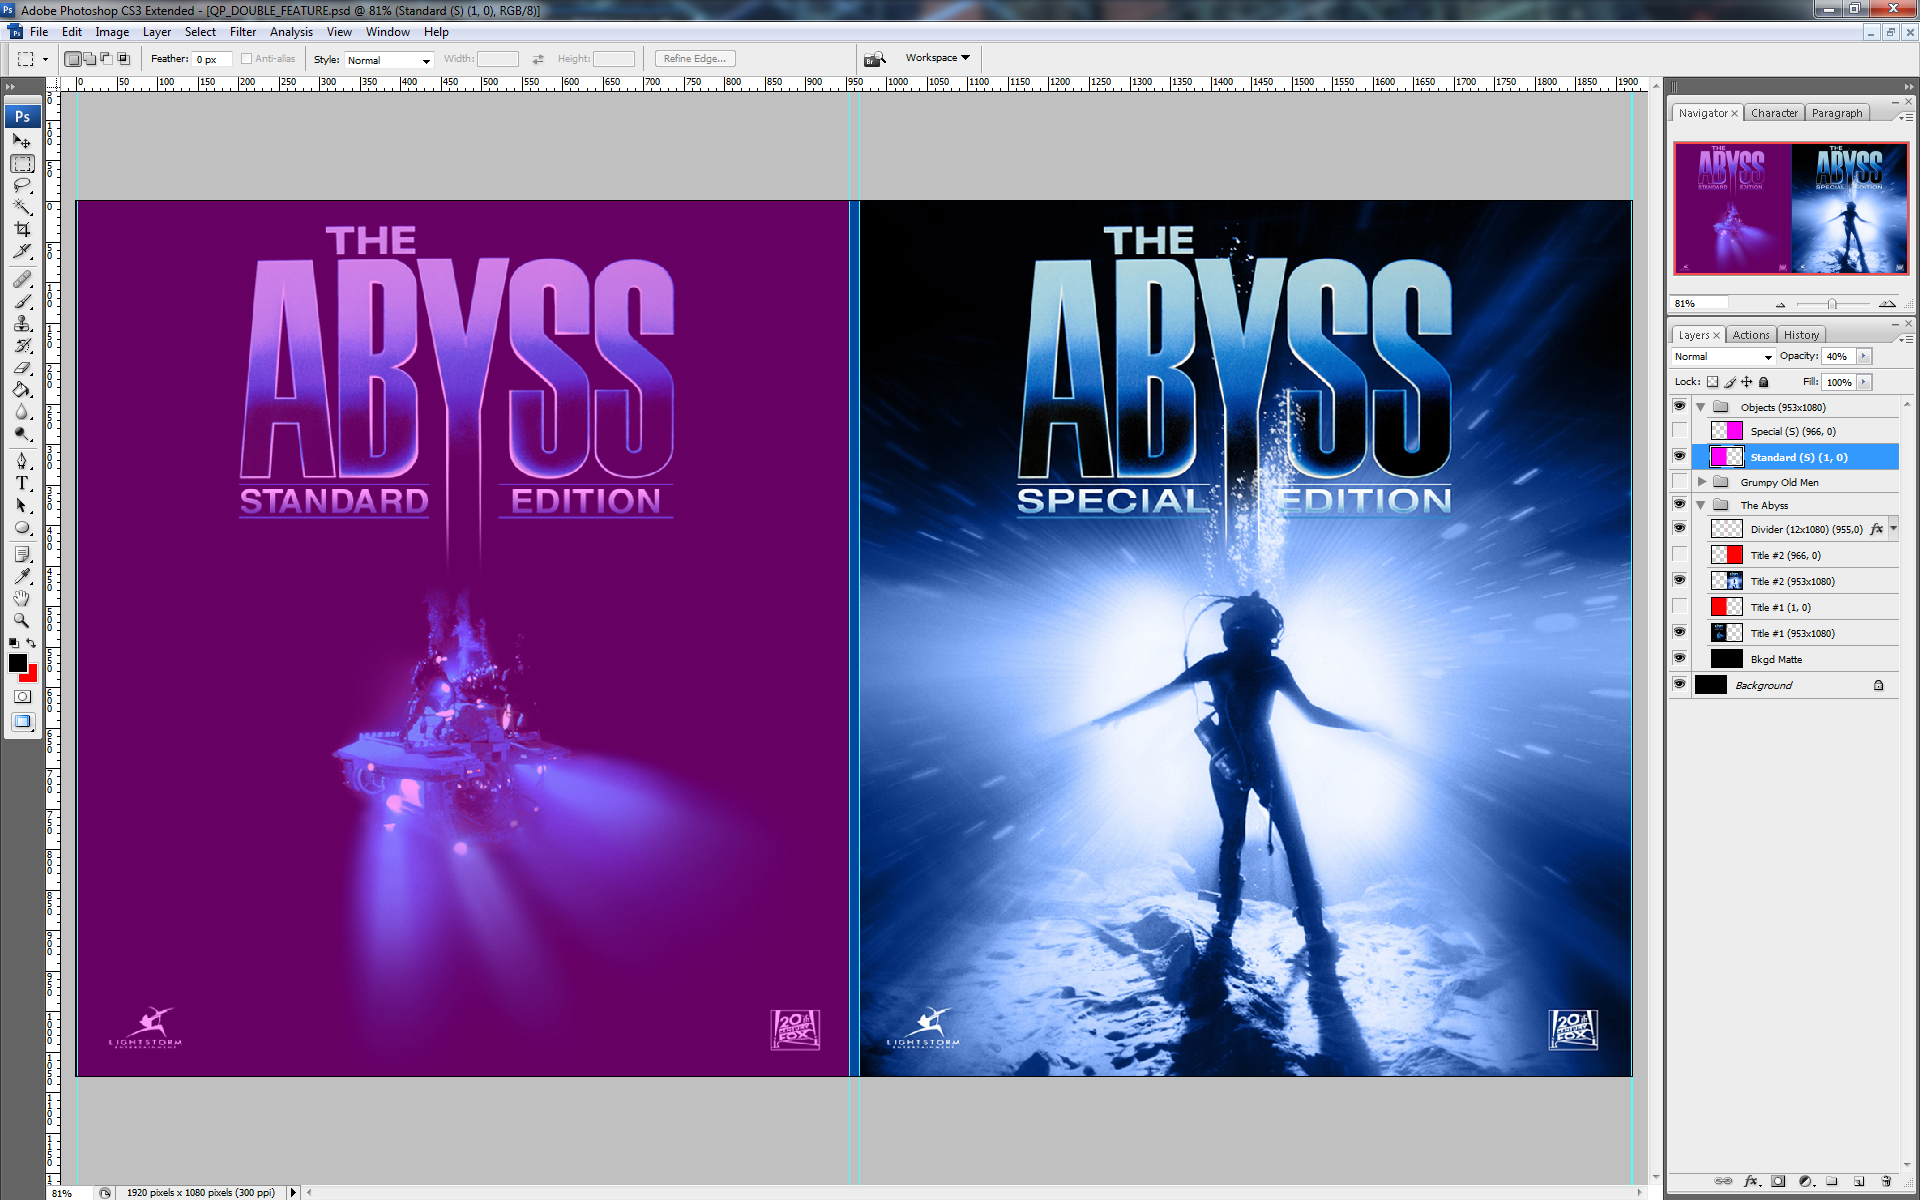Select the Notes tool
The image size is (1920, 1200).
tap(22, 554)
